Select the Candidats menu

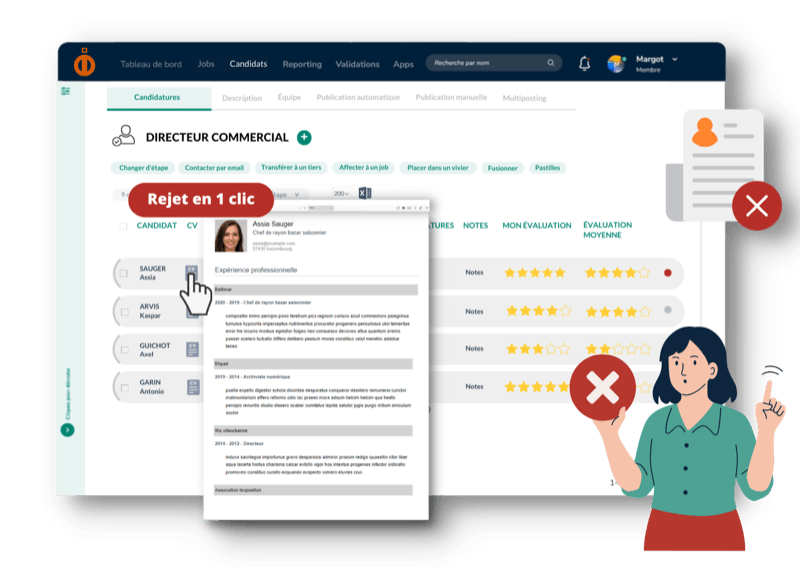248,64
